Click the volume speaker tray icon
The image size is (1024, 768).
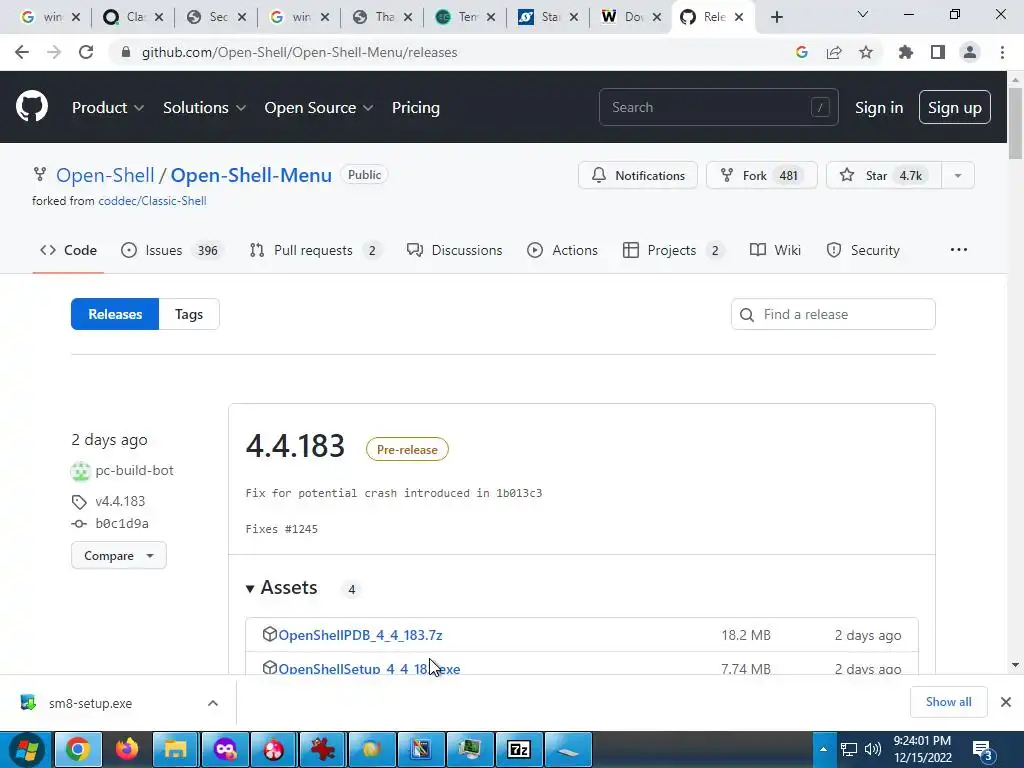click(872, 749)
